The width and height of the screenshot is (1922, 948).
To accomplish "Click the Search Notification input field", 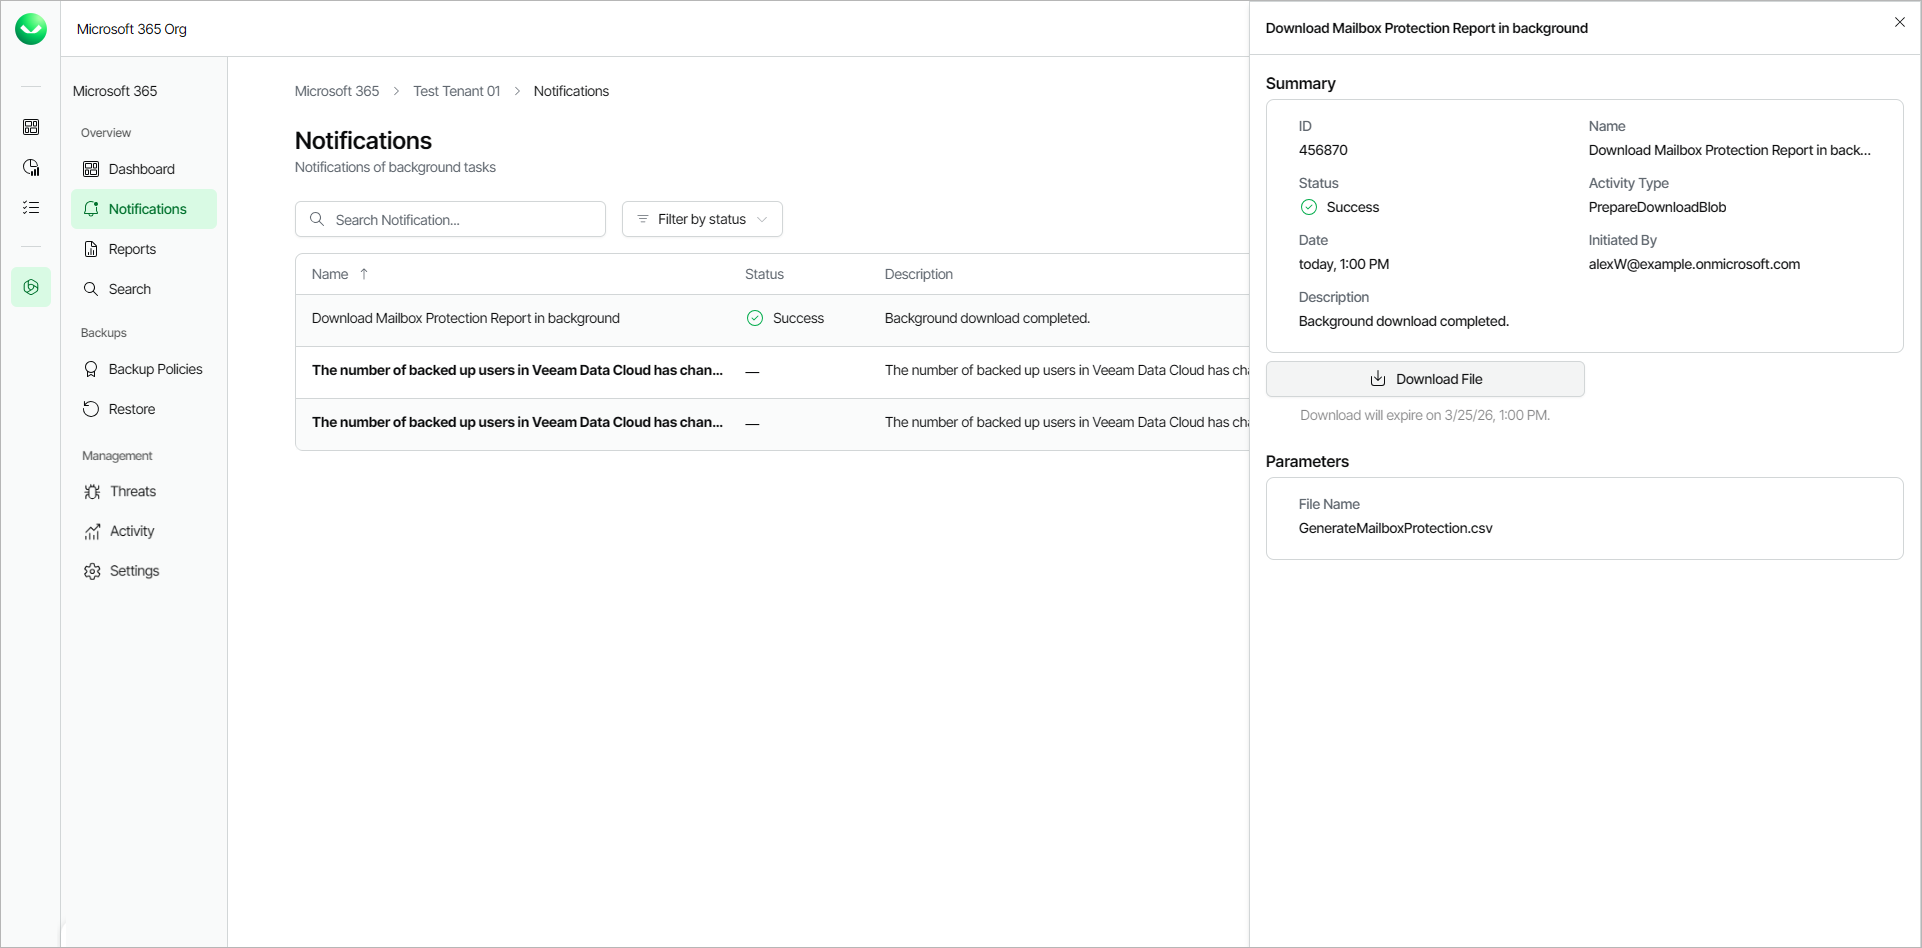I will [x=460, y=219].
